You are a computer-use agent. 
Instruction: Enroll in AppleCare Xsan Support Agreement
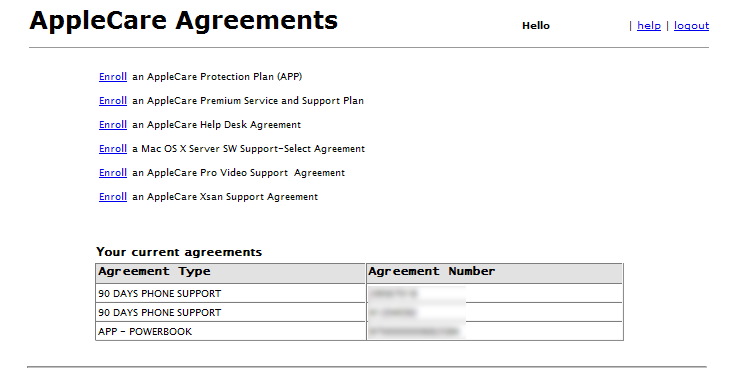click(113, 197)
